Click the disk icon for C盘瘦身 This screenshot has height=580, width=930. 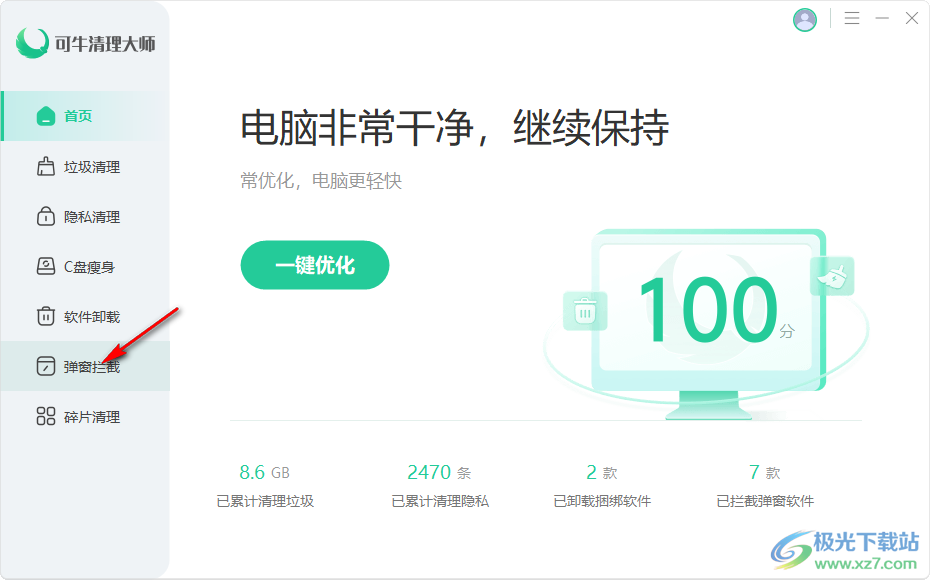tap(46, 267)
